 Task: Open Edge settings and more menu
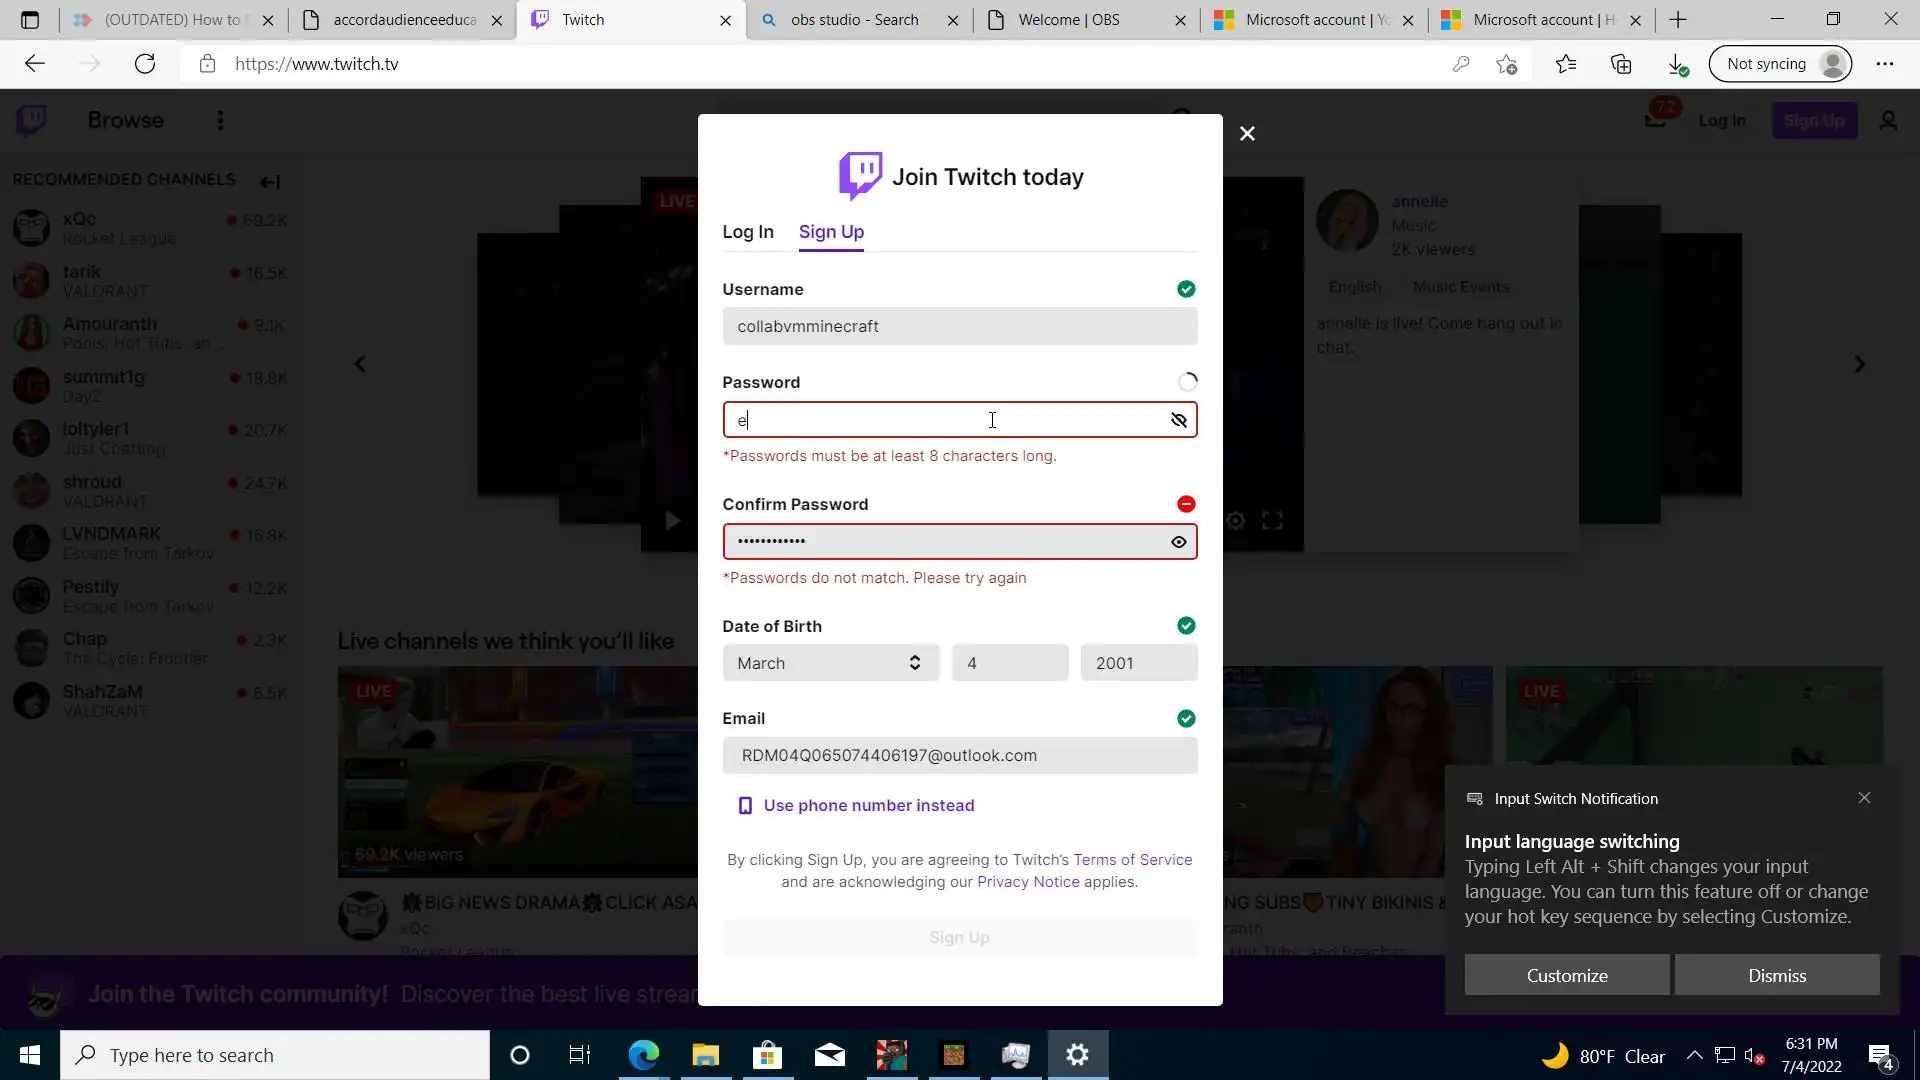pyautogui.click(x=1885, y=64)
